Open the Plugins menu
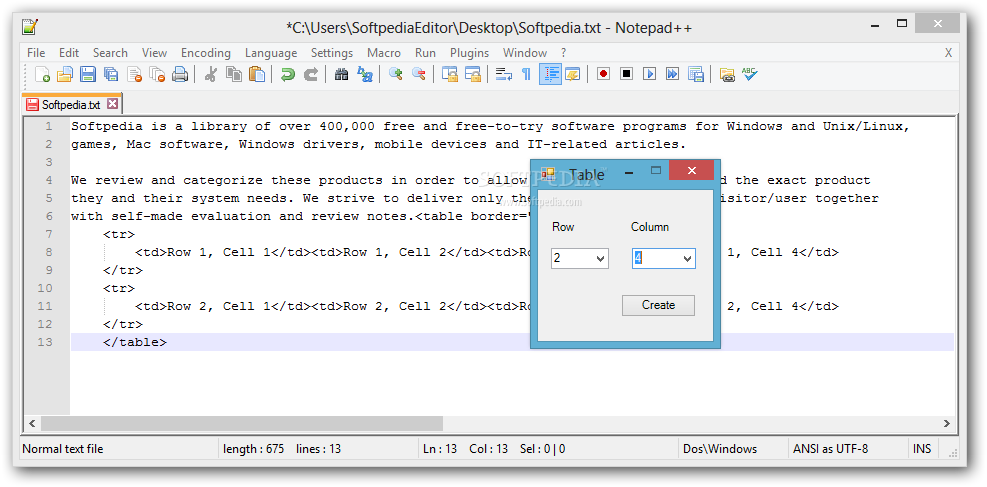 click(470, 53)
